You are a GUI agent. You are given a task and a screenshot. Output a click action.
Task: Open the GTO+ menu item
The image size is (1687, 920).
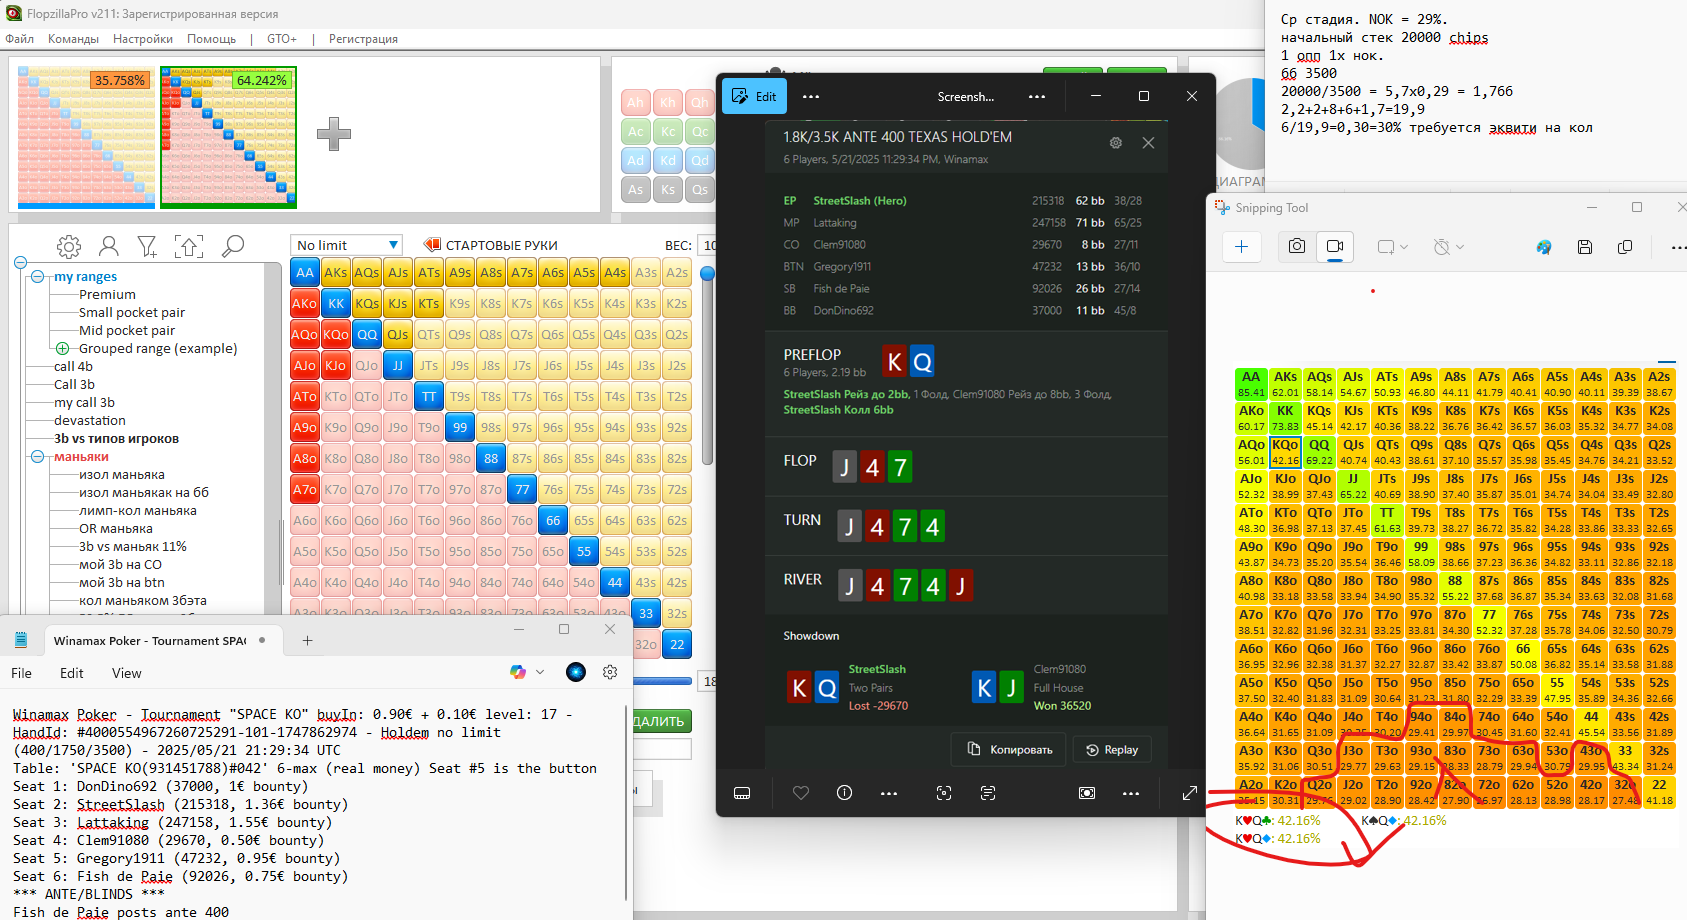282,39
